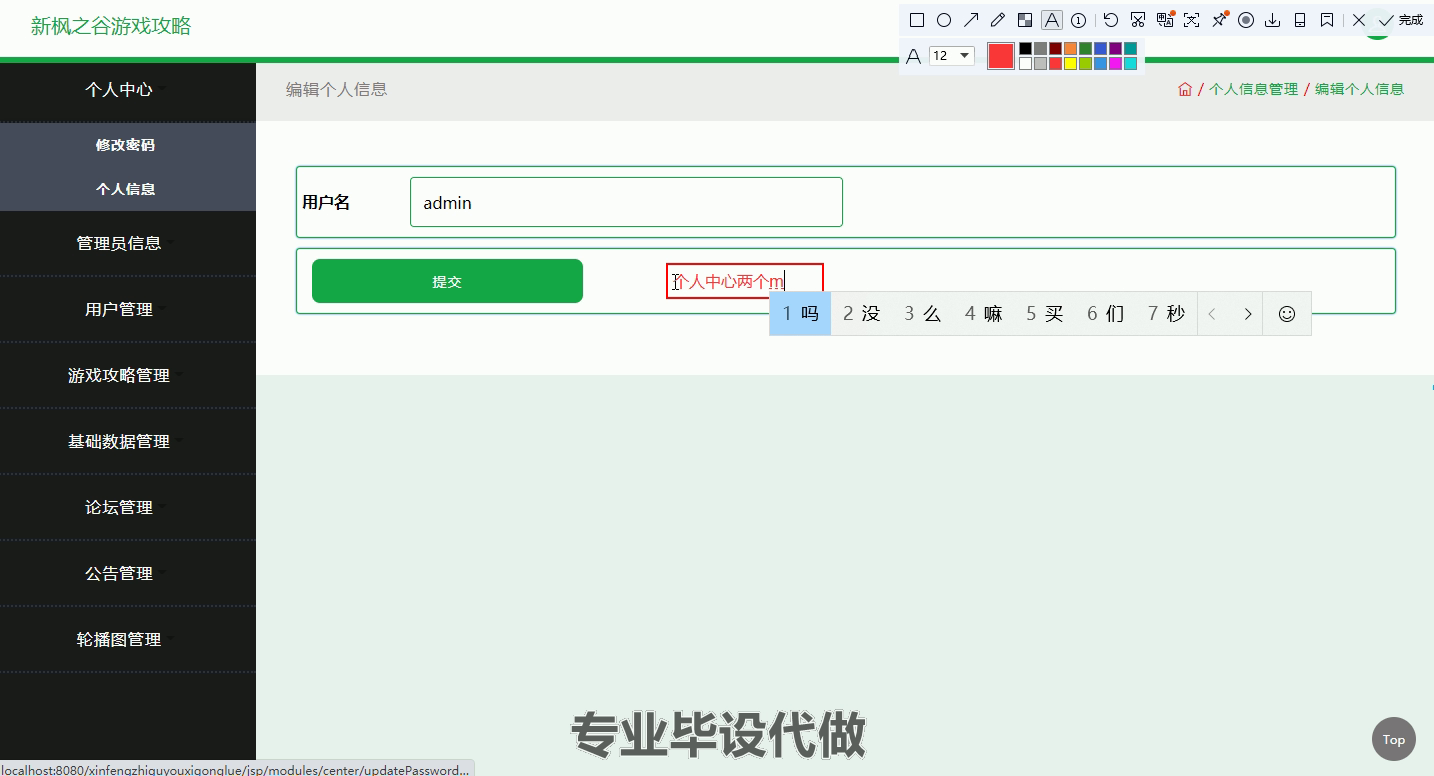Click the green 提交 button
Screen dimensions: 1434x776
pyautogui.click(x=447, y=281)
